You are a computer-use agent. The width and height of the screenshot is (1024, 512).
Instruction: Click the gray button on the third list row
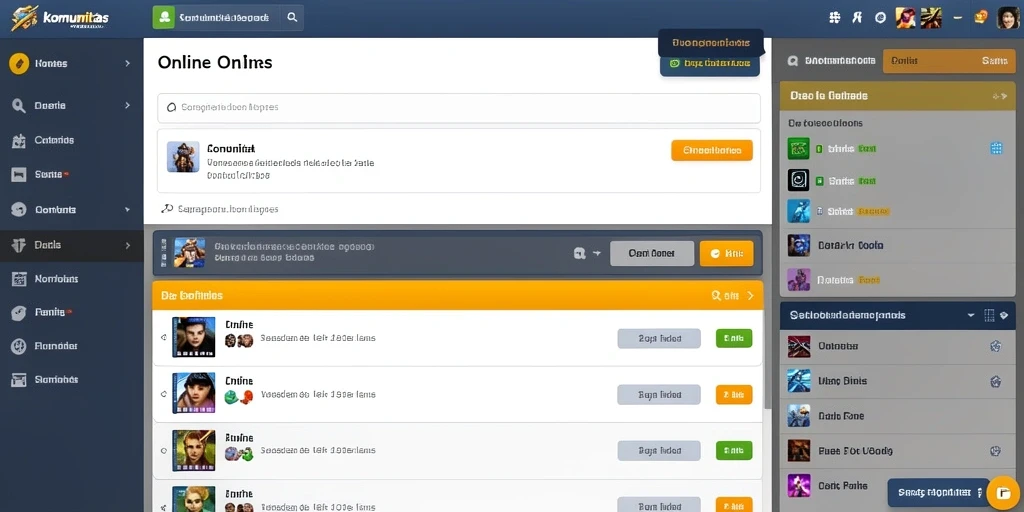[659, 451]
